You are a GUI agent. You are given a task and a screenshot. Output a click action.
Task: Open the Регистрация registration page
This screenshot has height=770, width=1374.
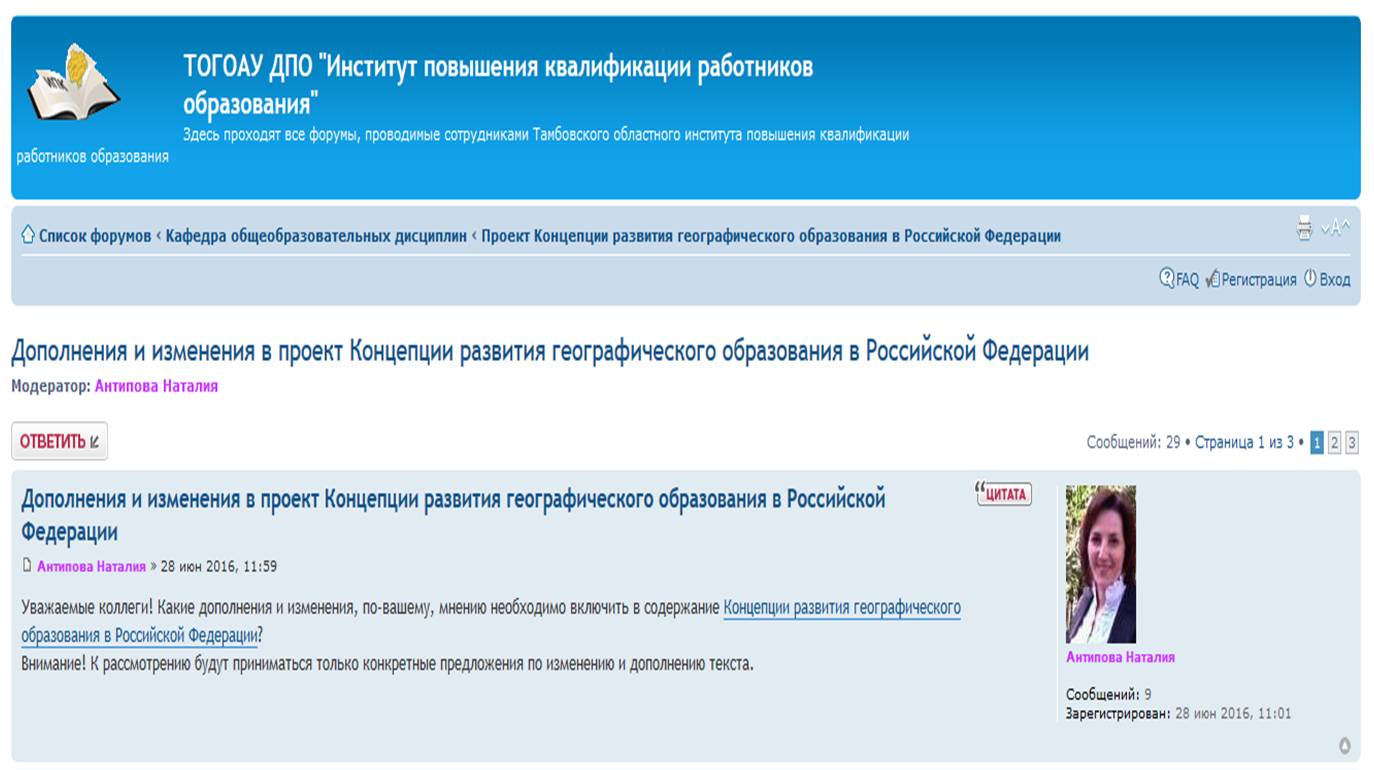coord(1251,280)
